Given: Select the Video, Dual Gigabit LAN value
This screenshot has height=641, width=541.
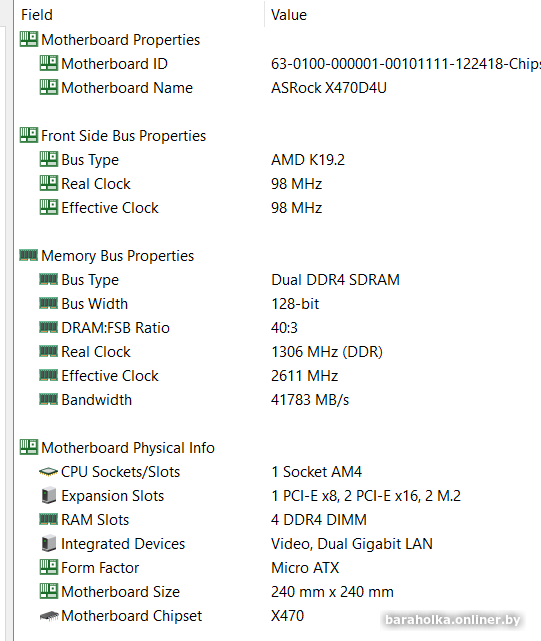Looking at the screenshot, I should coord(352,544).
